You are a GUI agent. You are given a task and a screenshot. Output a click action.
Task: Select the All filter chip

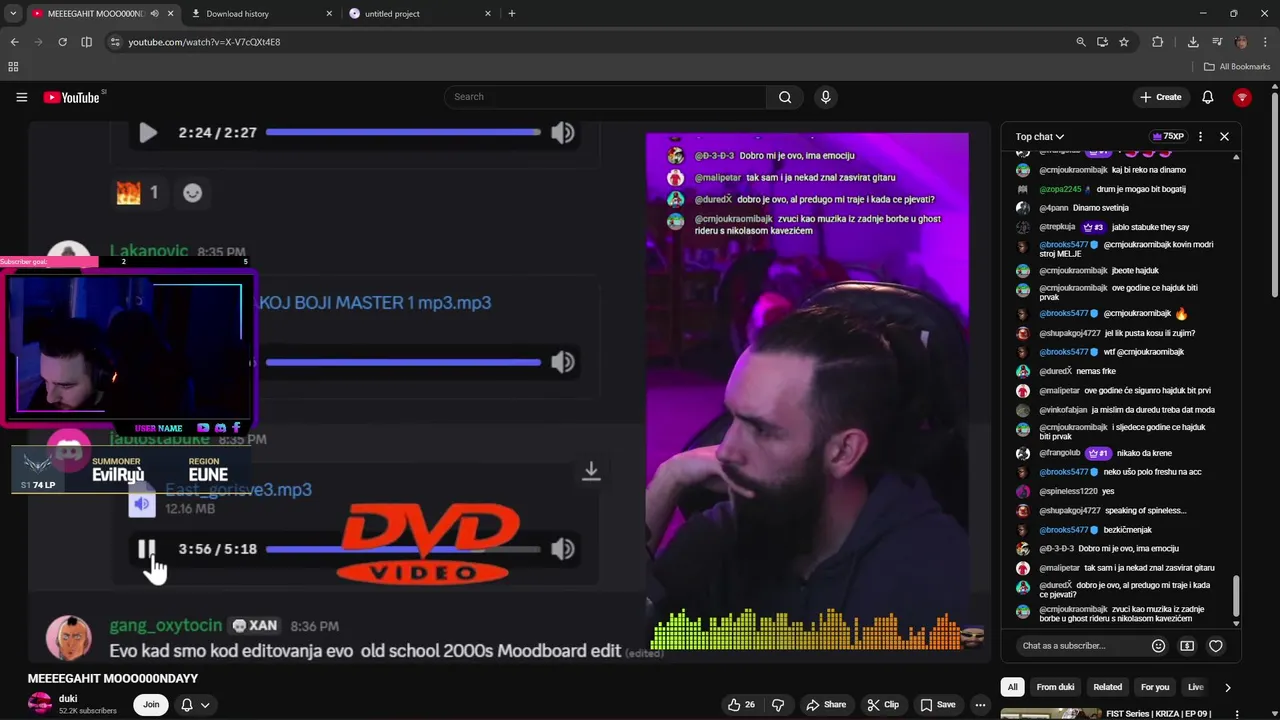(1012, 687)
